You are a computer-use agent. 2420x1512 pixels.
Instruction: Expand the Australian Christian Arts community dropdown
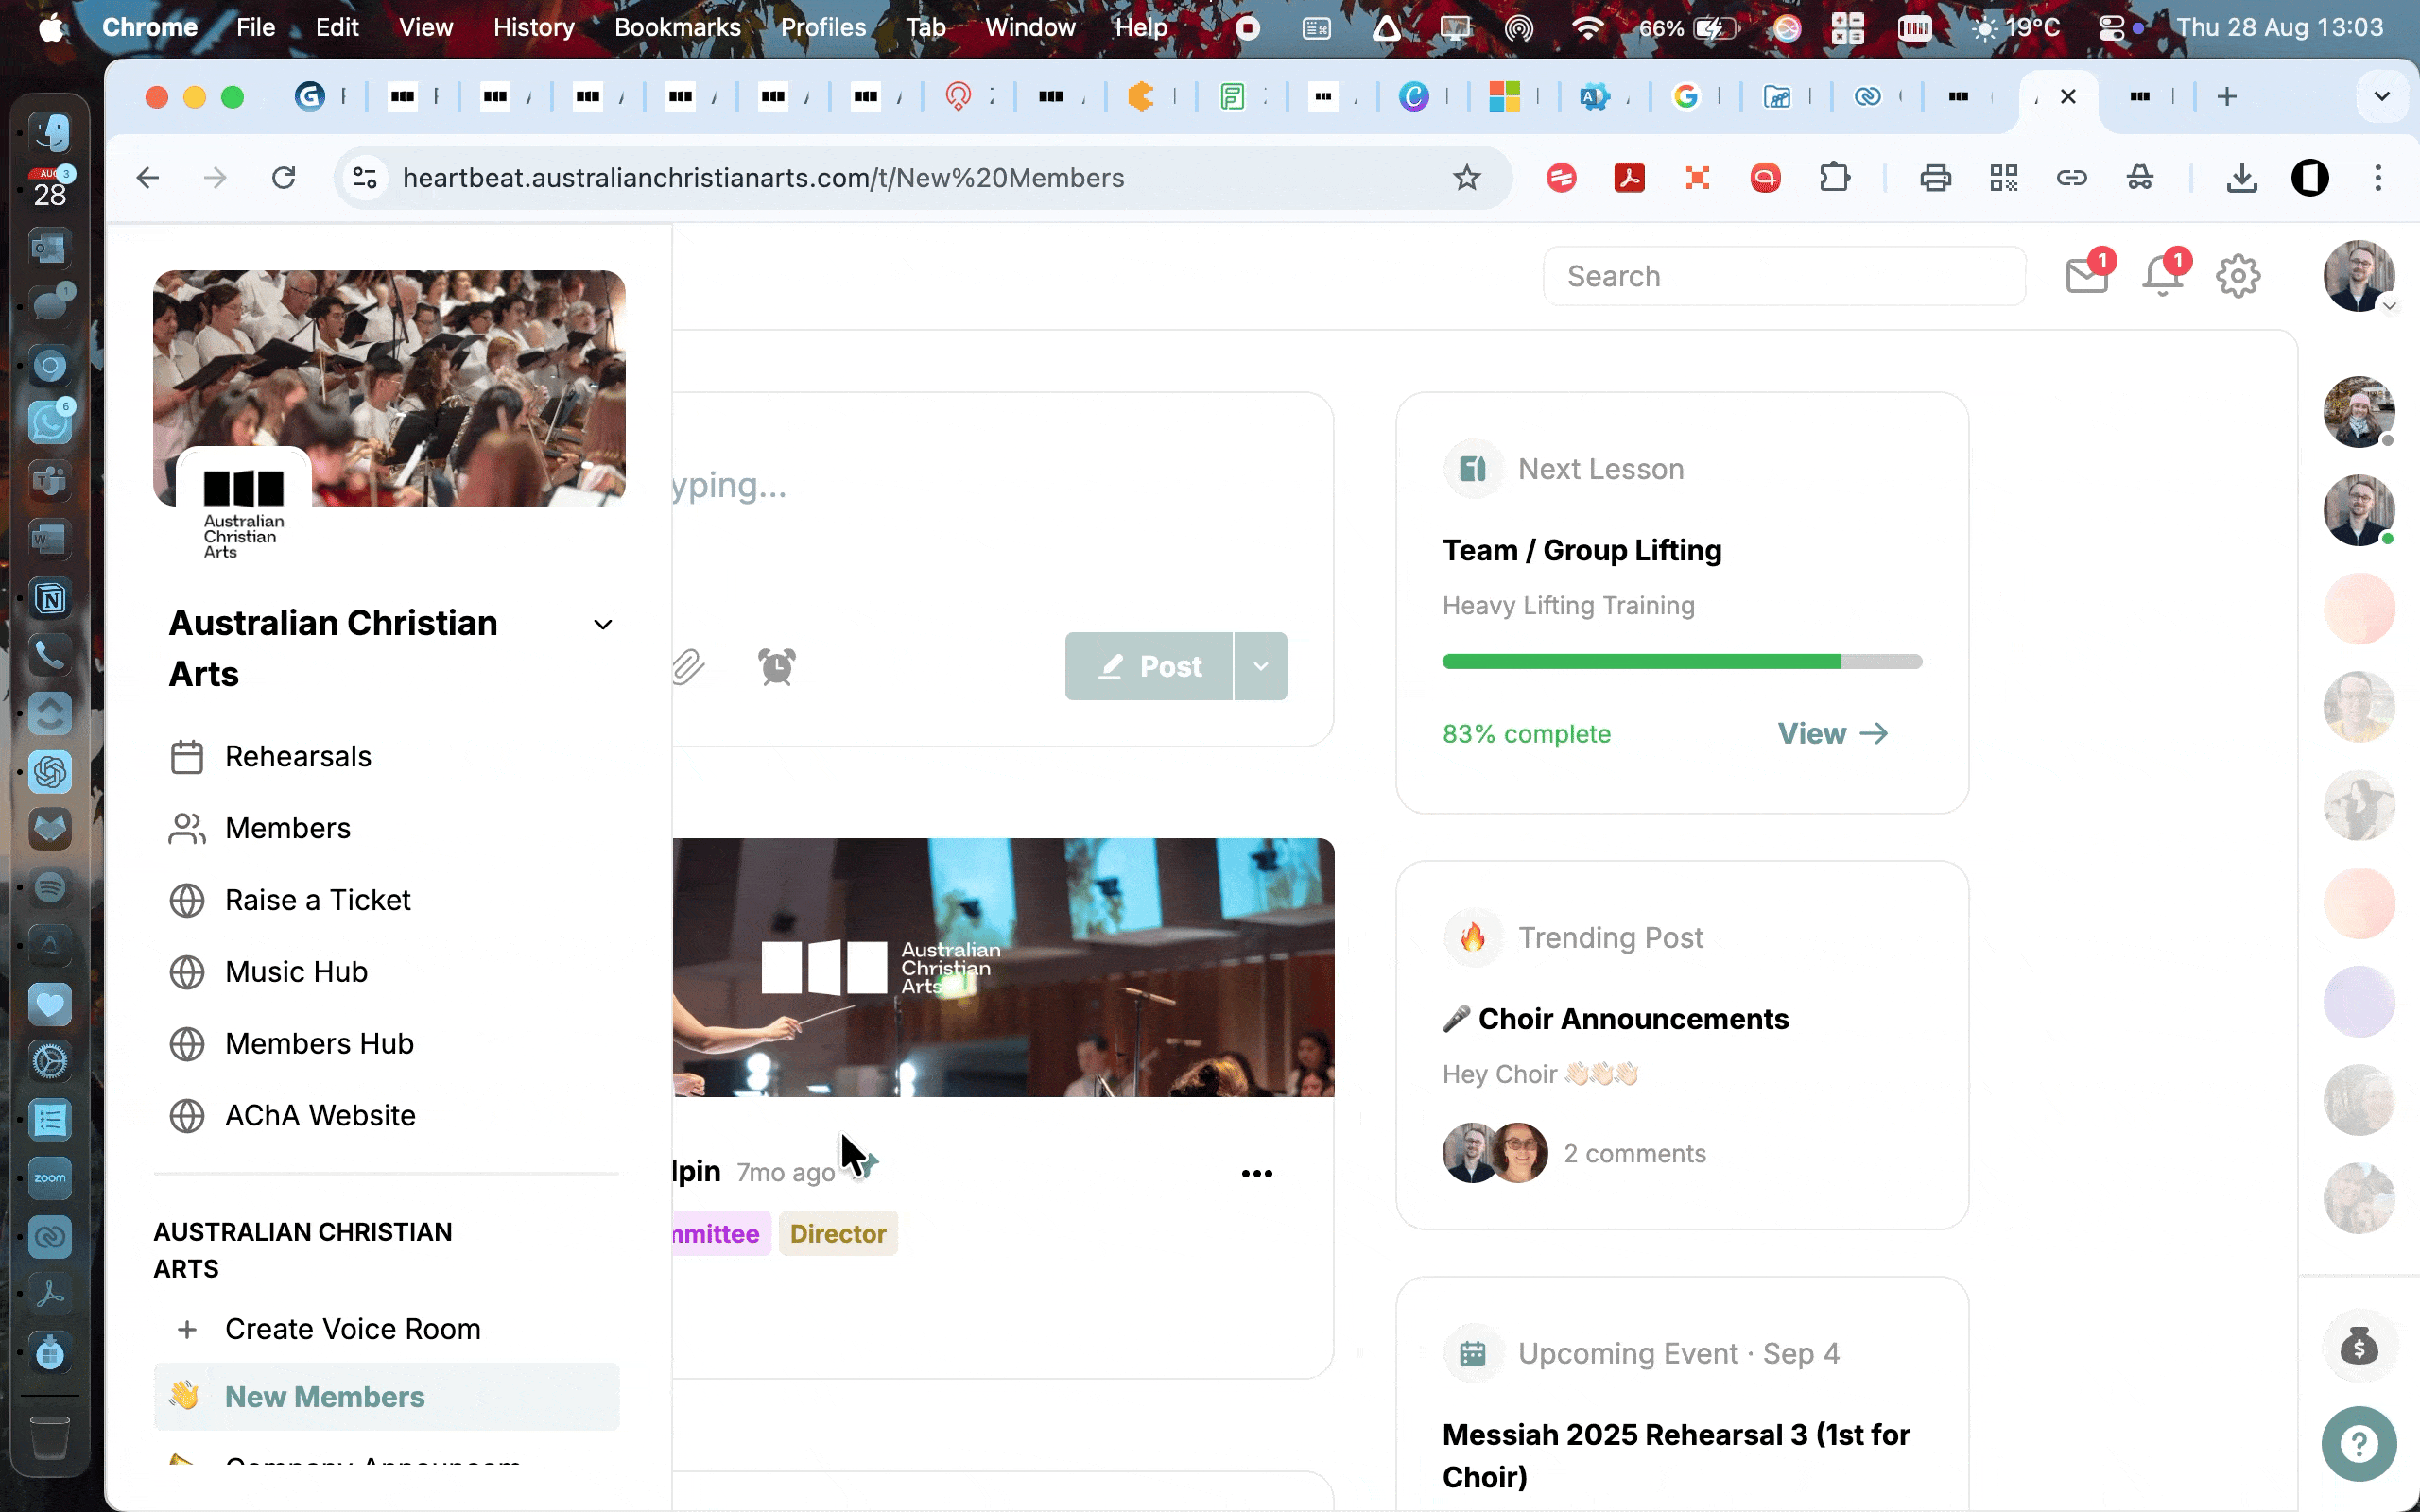[603, 625]
